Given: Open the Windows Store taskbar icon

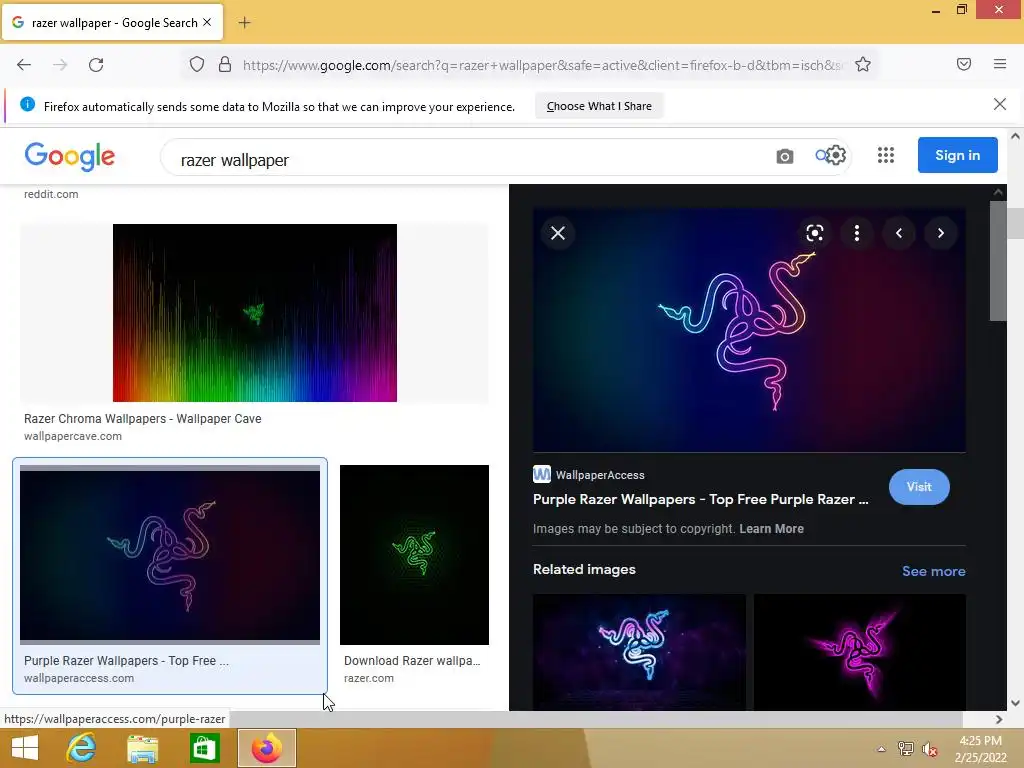Looking at the screenshot, I should click(204, 748).
